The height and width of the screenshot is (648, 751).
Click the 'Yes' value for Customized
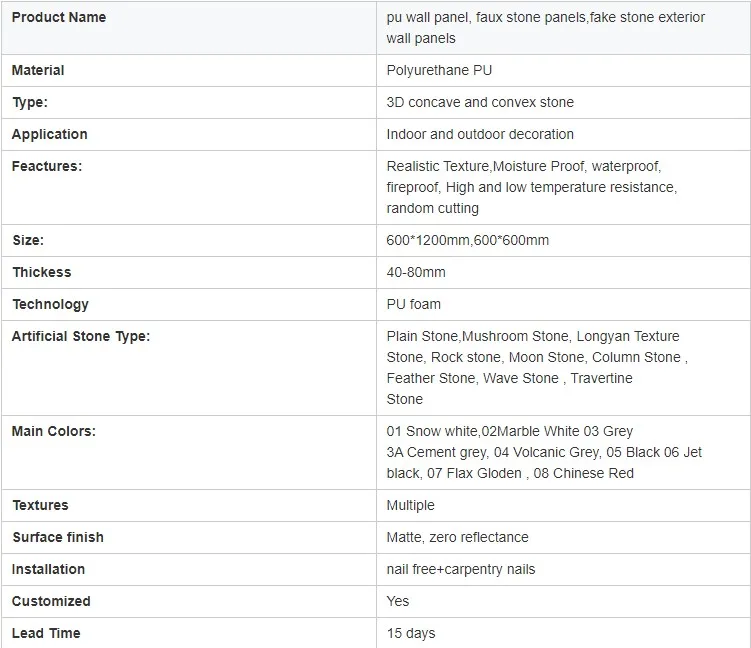[398, 601]
